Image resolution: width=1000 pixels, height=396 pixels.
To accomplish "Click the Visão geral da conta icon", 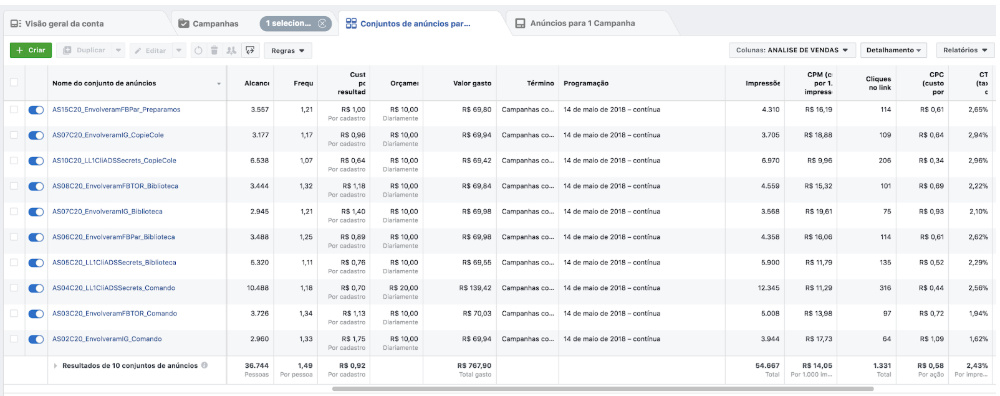I will point(15,24).
